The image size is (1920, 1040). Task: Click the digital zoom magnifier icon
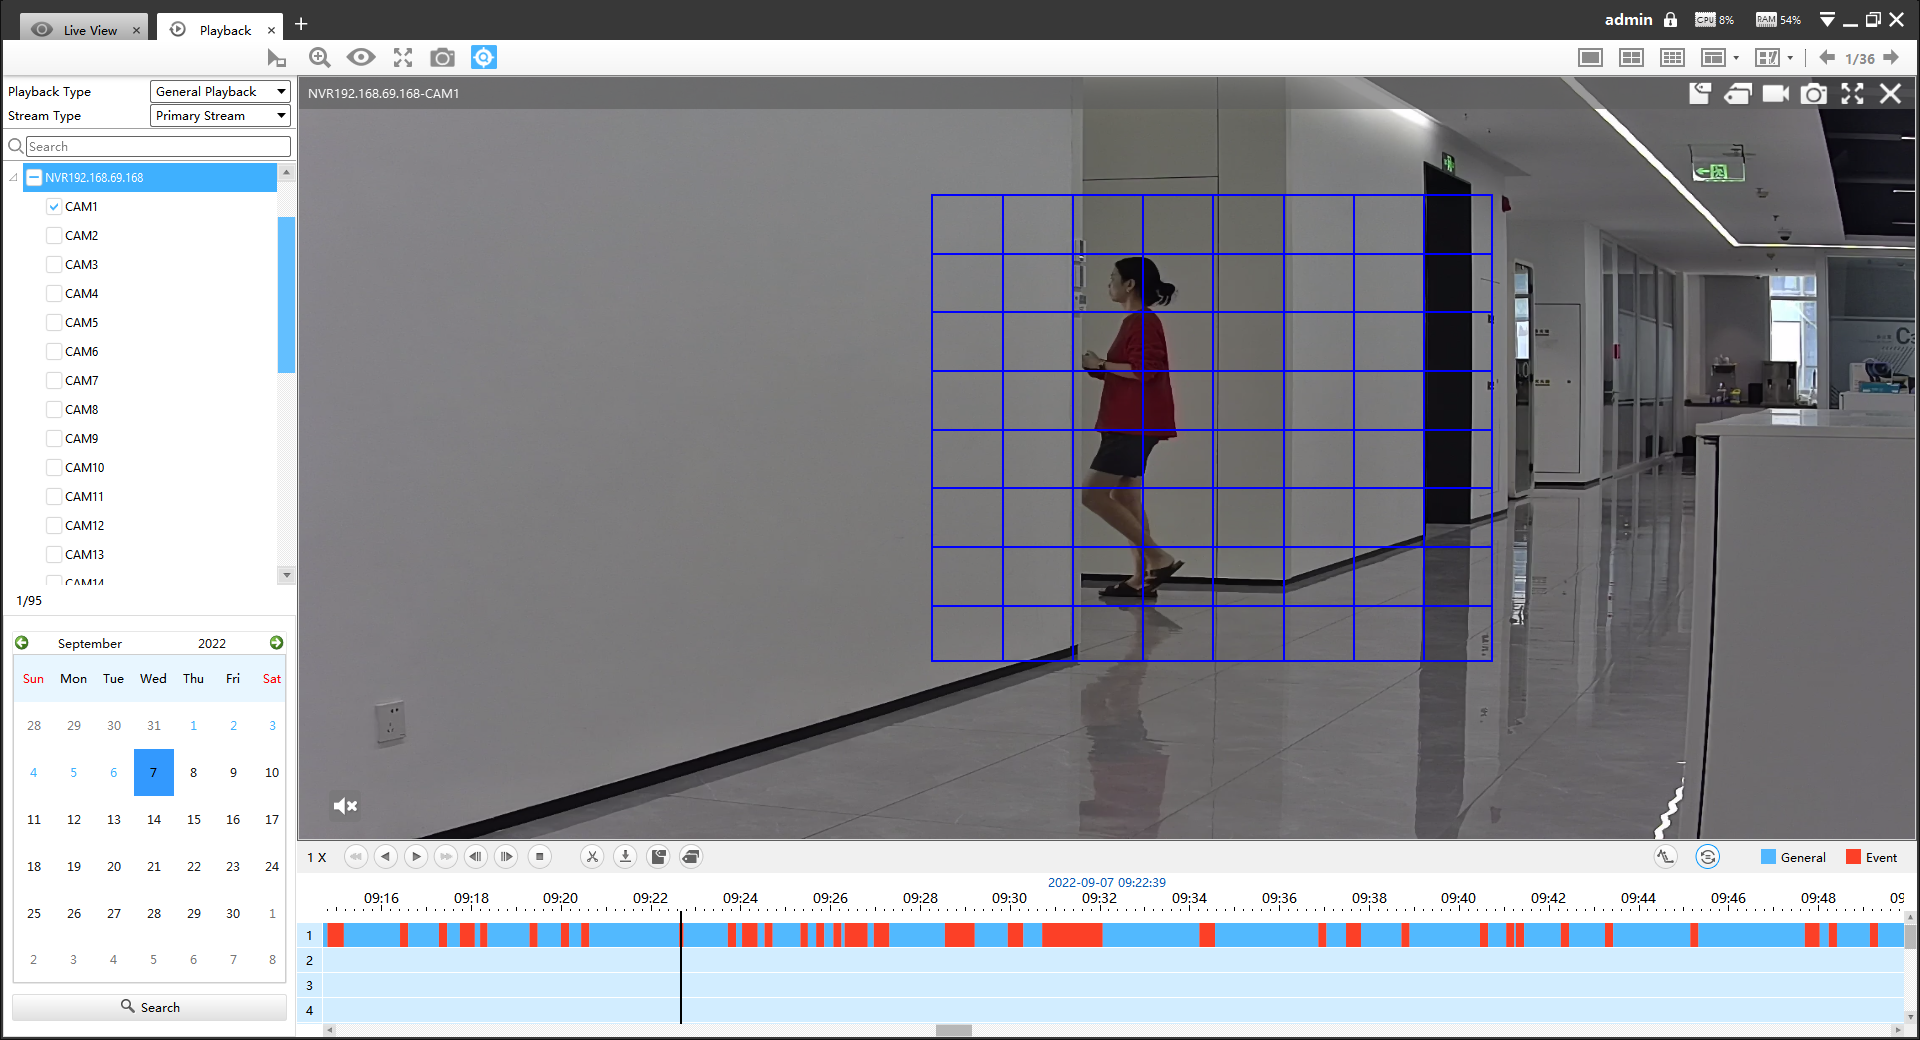point(319,58)
